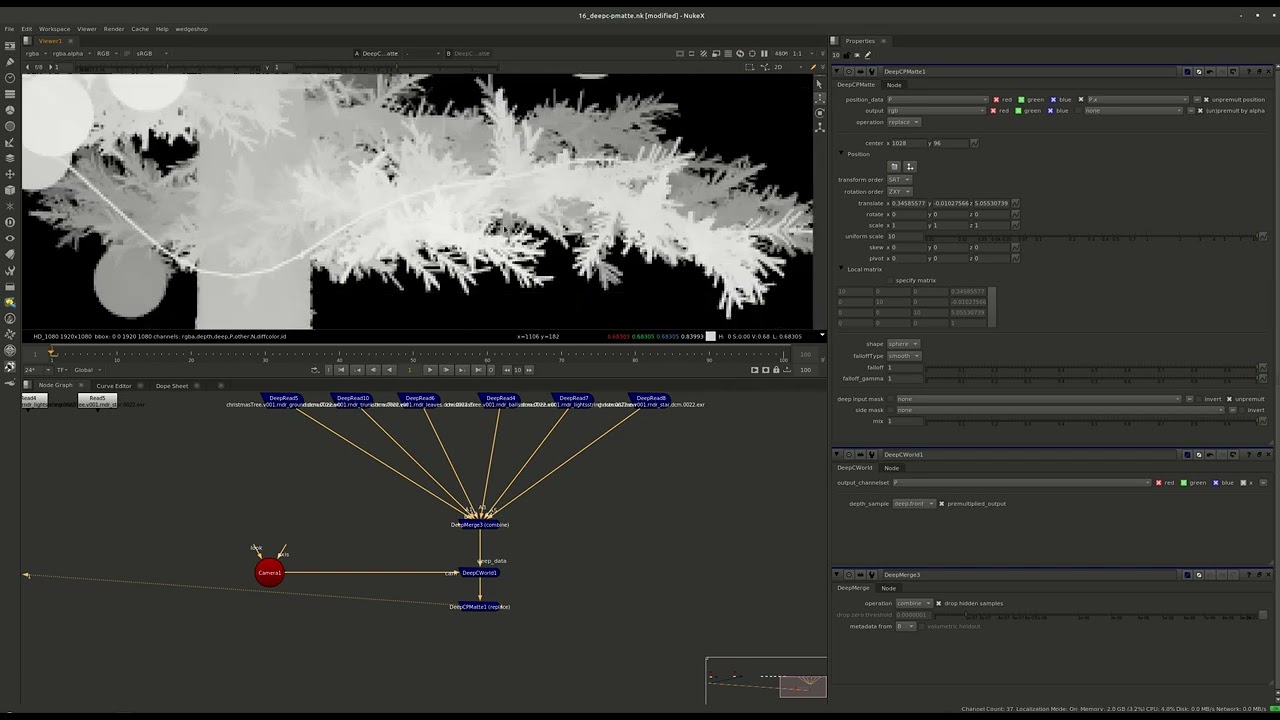Image resolution: width=1280 pixels, height=720 pixels.
Task: Open the Draw nodes toolbar menu
Action: point(10,62)
